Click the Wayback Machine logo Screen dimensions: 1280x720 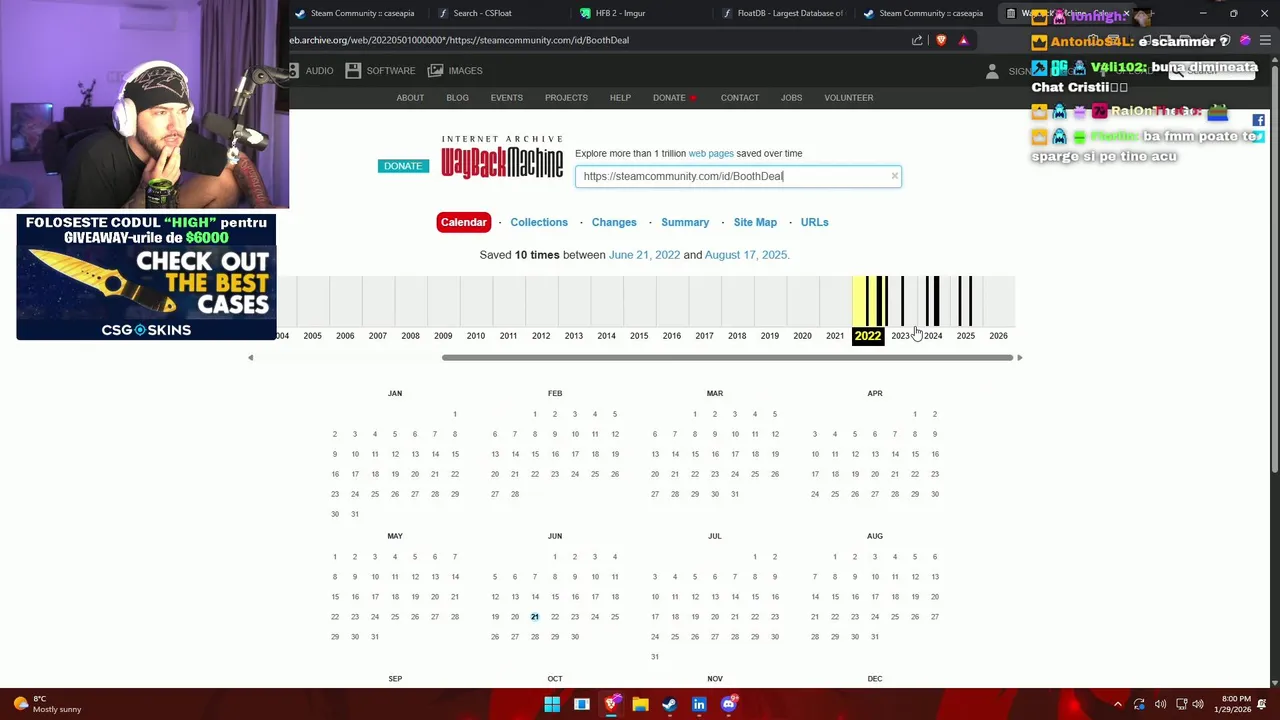point(502,158)
